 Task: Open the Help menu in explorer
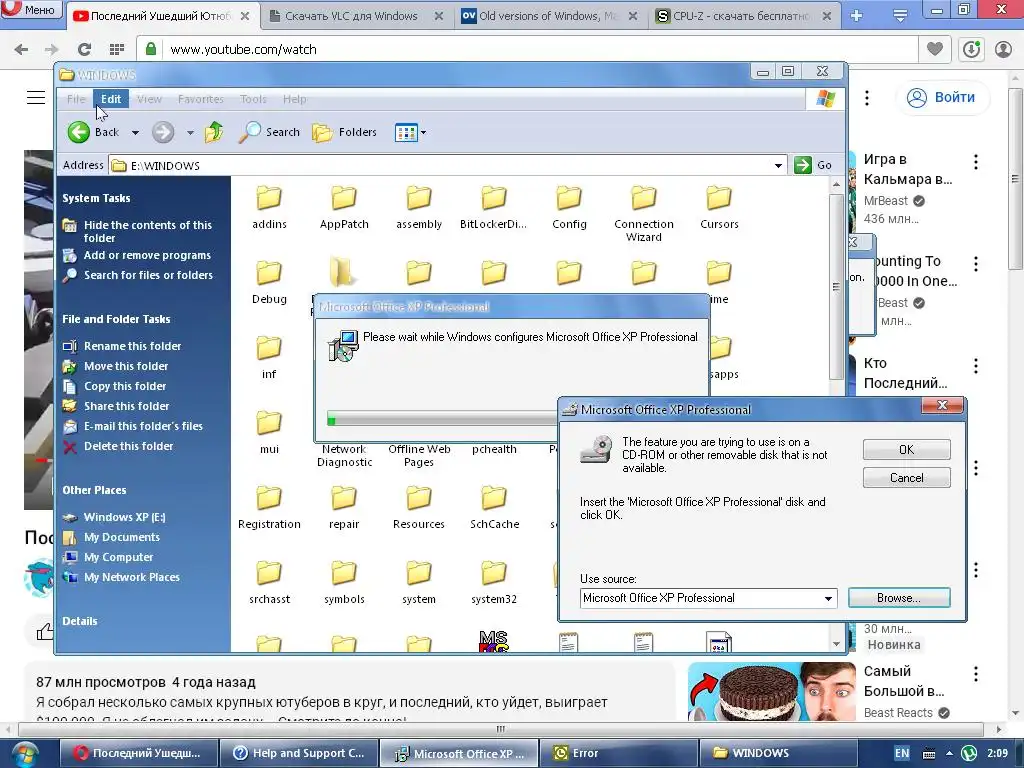[x=295, y=99]
